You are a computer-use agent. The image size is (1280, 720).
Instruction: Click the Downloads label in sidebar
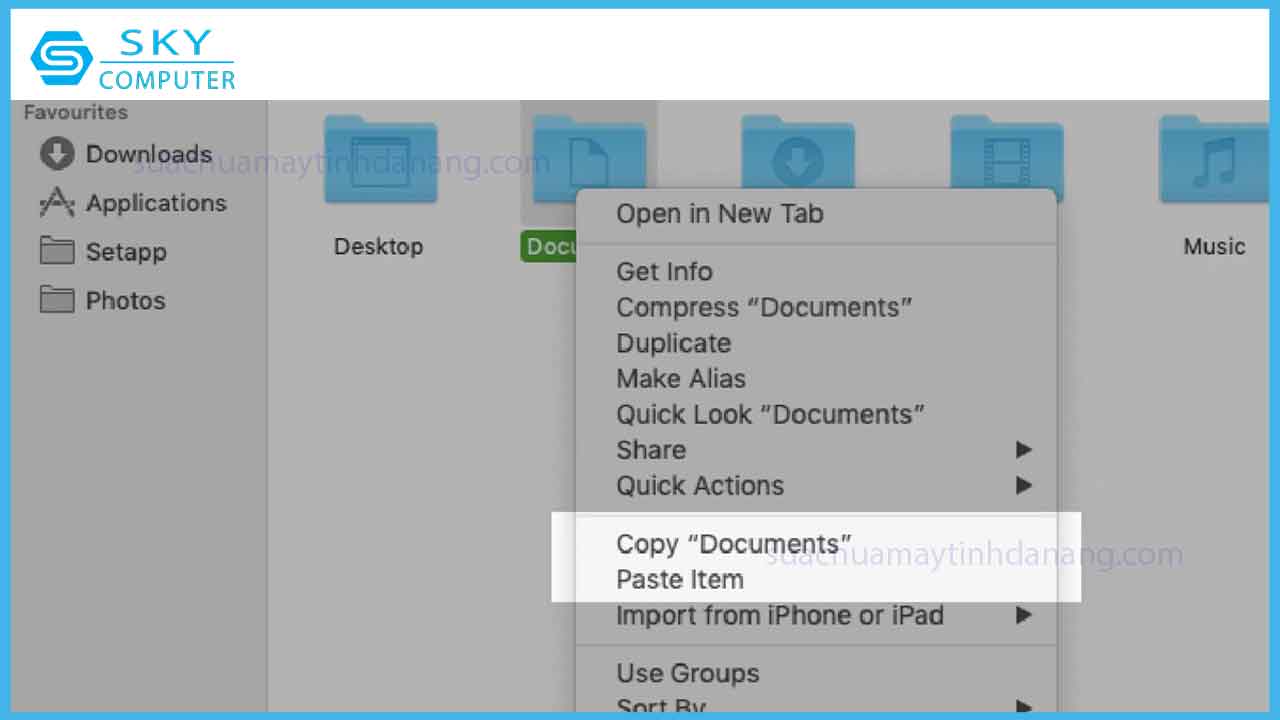[149, 154]
